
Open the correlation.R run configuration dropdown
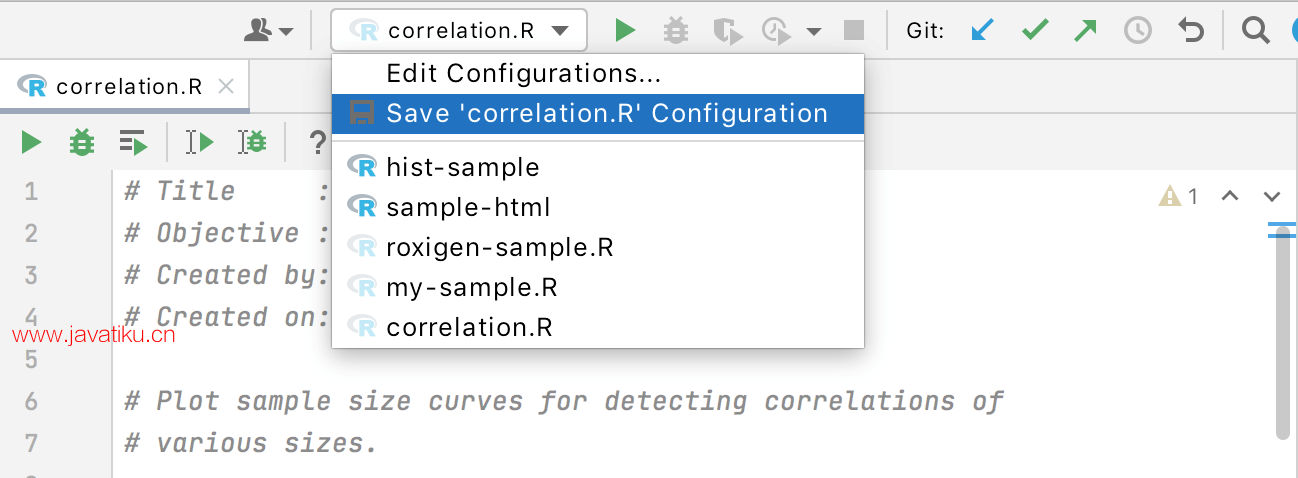pyautogui.click(x=459, y=31)
